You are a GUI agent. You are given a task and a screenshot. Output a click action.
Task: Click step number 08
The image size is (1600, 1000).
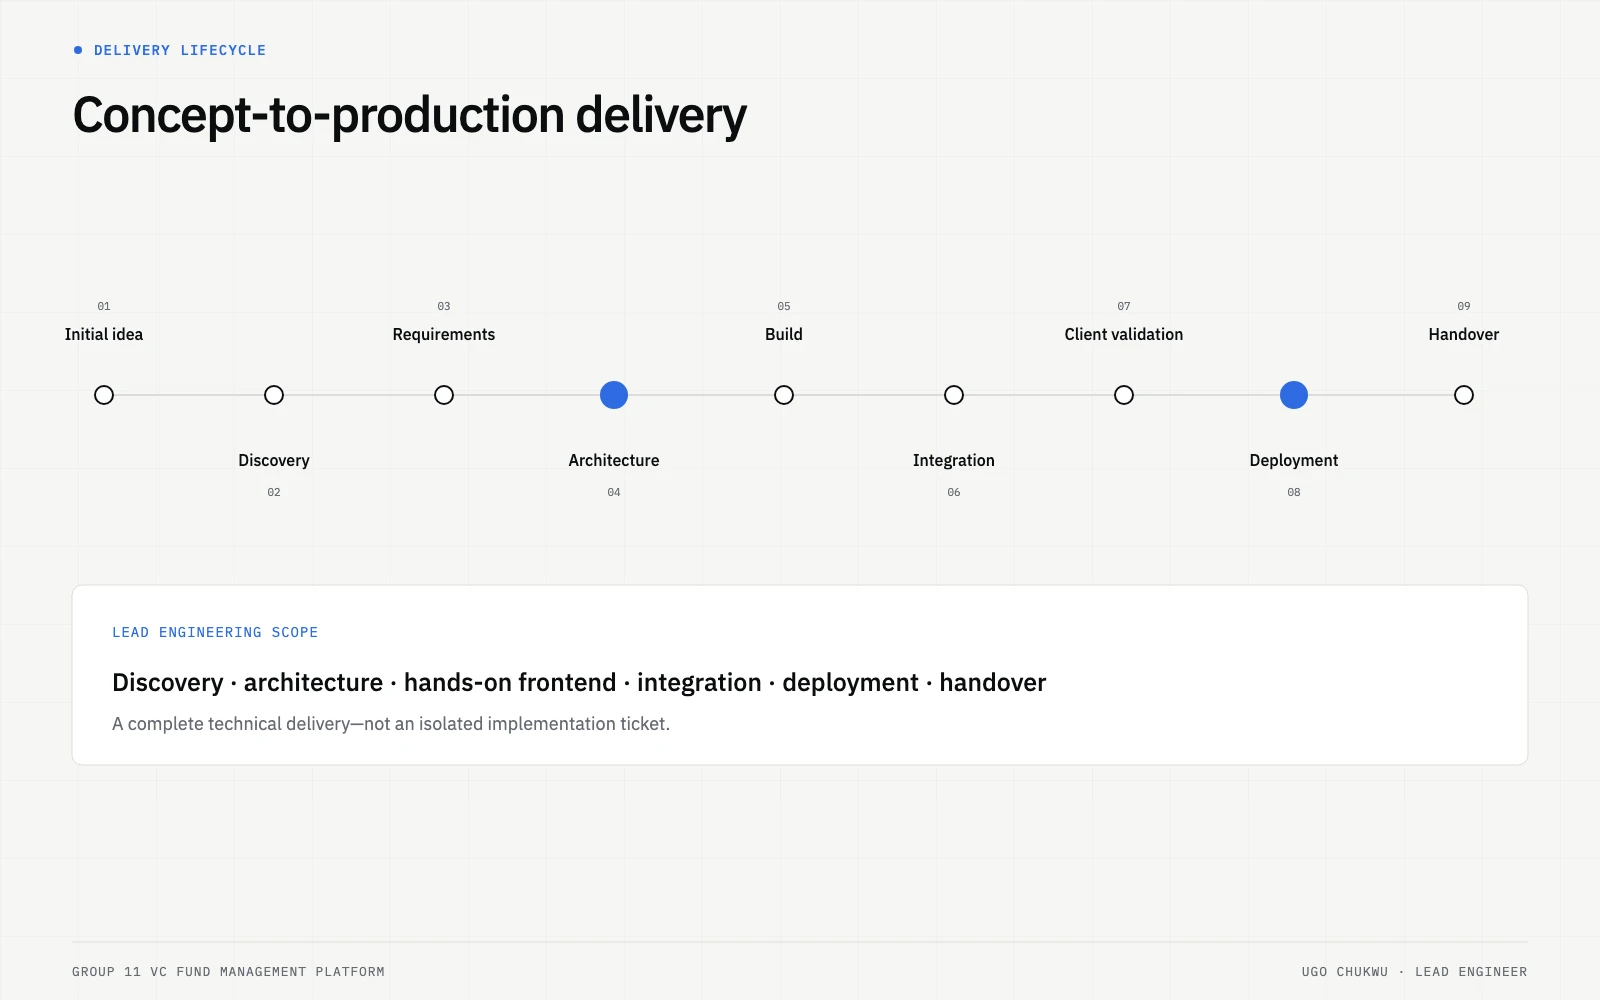click(1294, 492)
